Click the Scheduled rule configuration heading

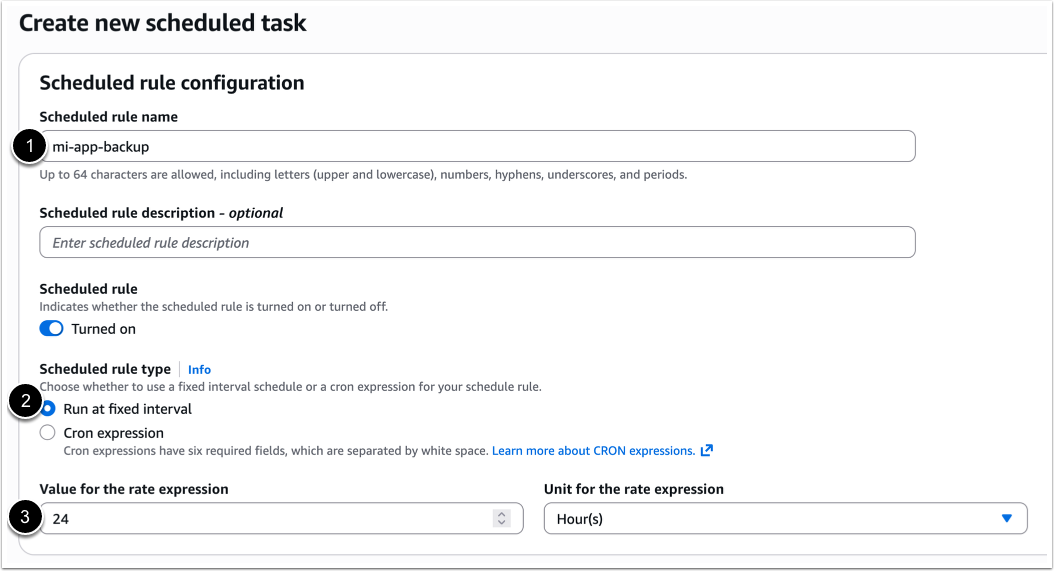171,83
